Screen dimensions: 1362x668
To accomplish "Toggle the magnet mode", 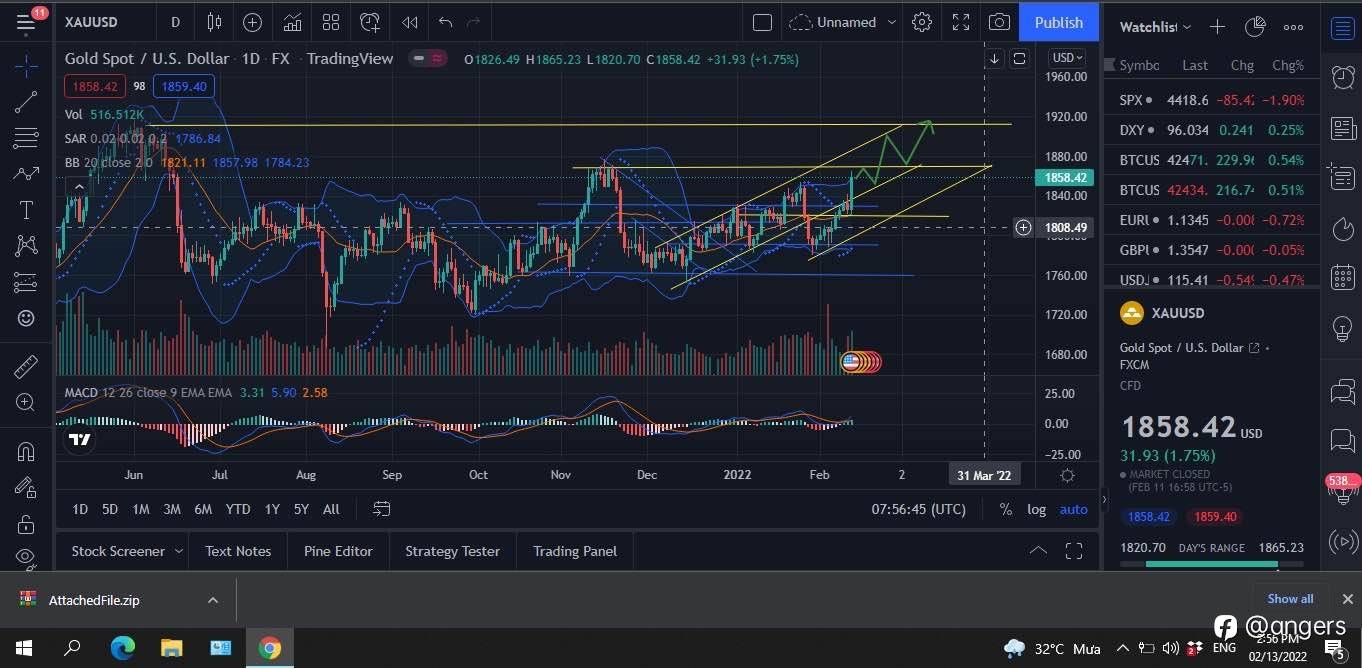I will click(26, 451).
